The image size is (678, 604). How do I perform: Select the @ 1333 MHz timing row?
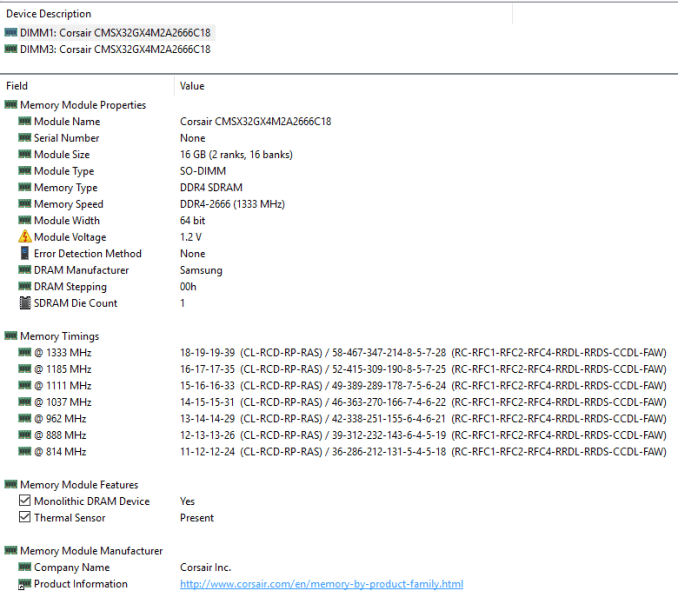[x=62, y=353]
